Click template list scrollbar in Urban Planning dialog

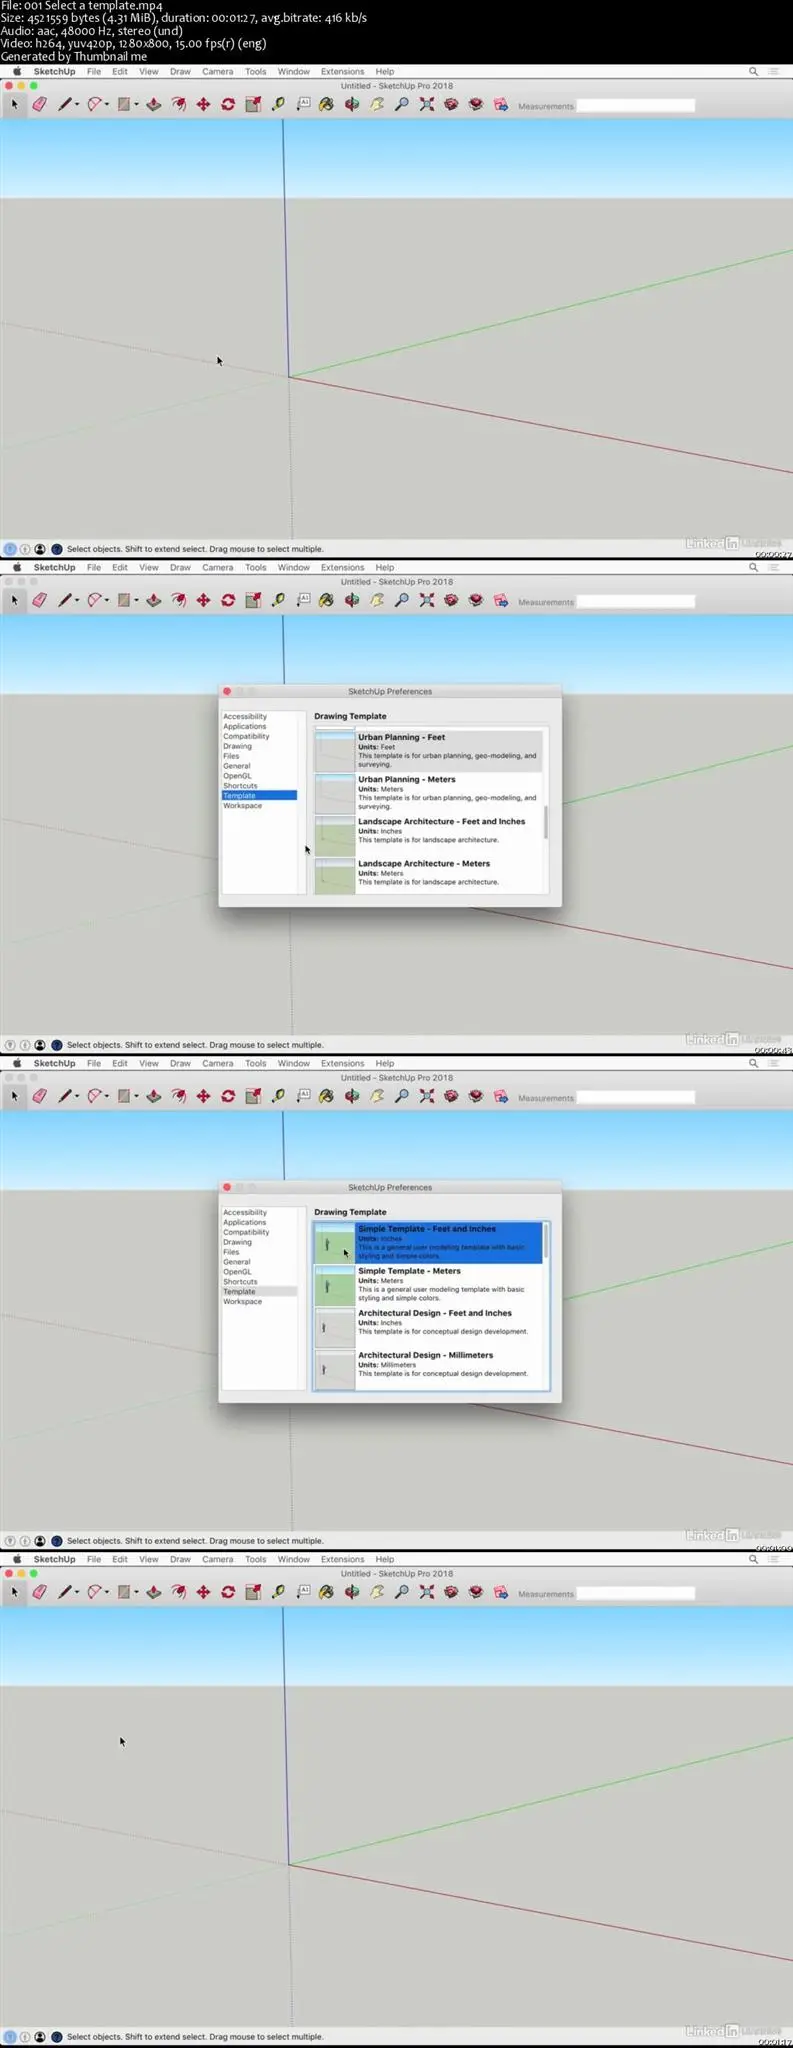point(546,822)
